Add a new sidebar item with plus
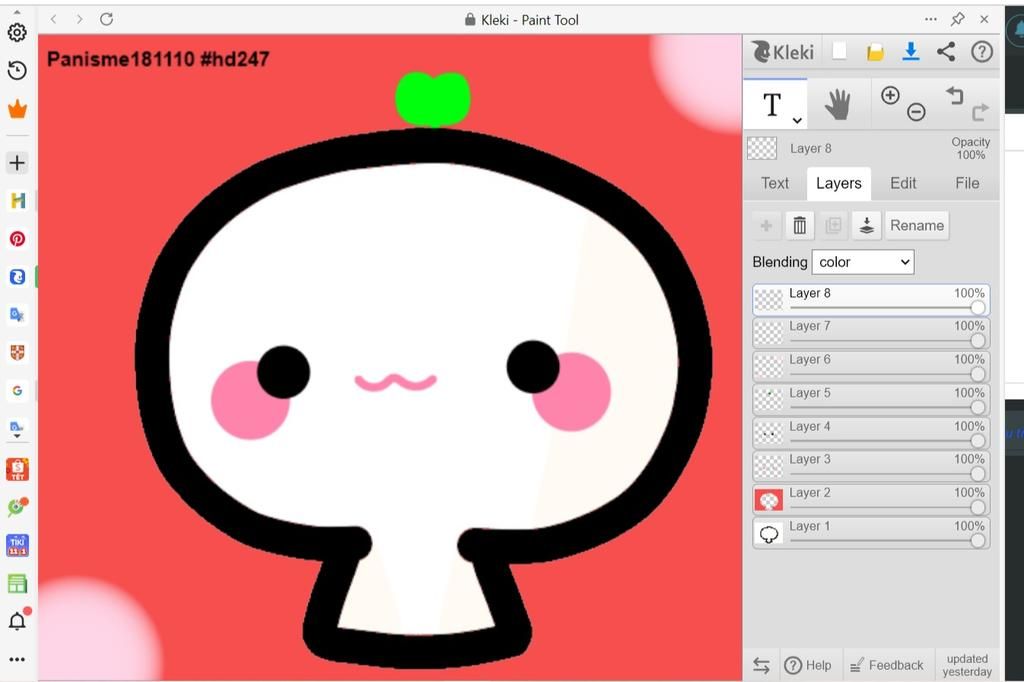Screen dimensions: 1024x682 17,163
